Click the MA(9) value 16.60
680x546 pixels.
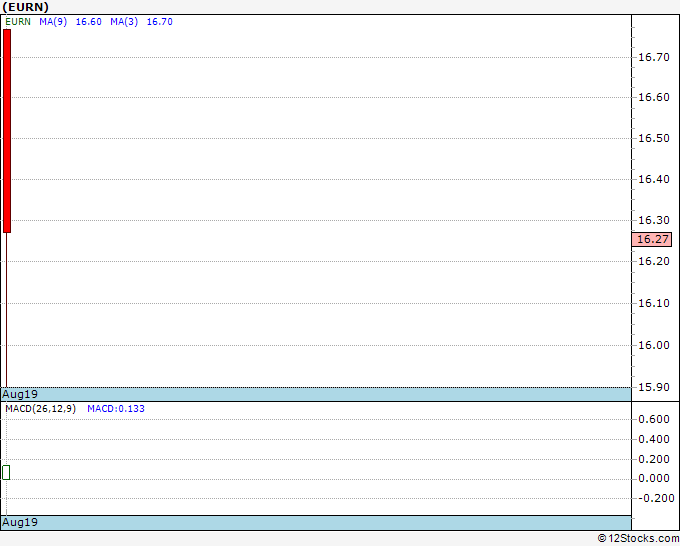point(88,22)
